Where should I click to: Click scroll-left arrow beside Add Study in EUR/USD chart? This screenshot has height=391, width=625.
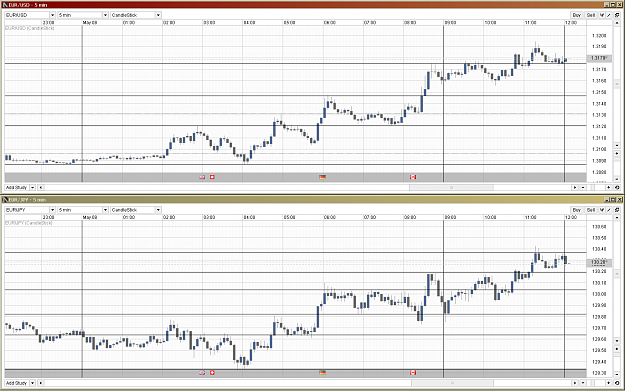point(41,187)
